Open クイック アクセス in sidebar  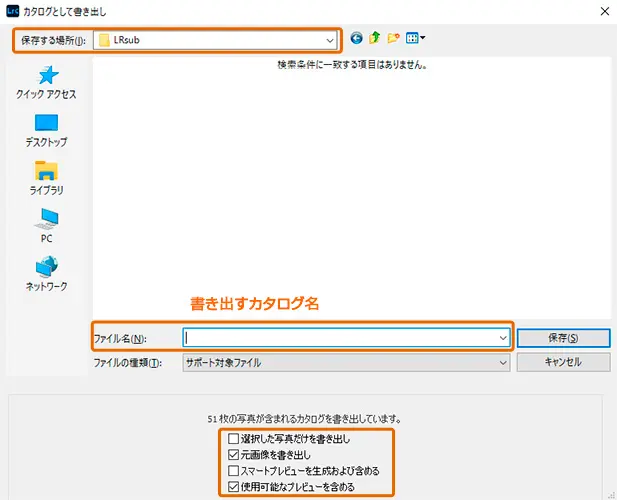point(46,83)
